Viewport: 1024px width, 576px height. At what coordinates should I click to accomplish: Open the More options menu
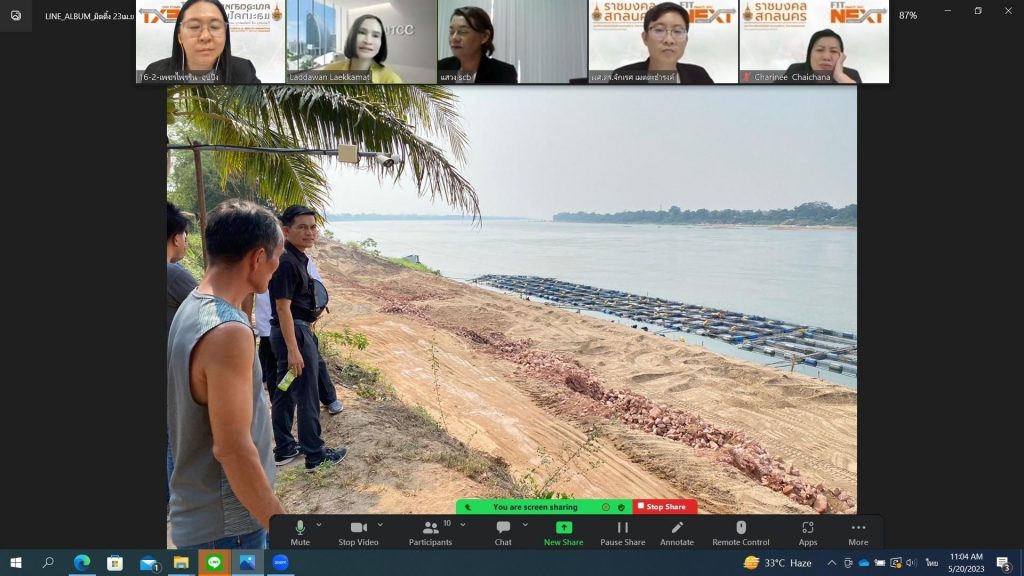pos(858,530)
